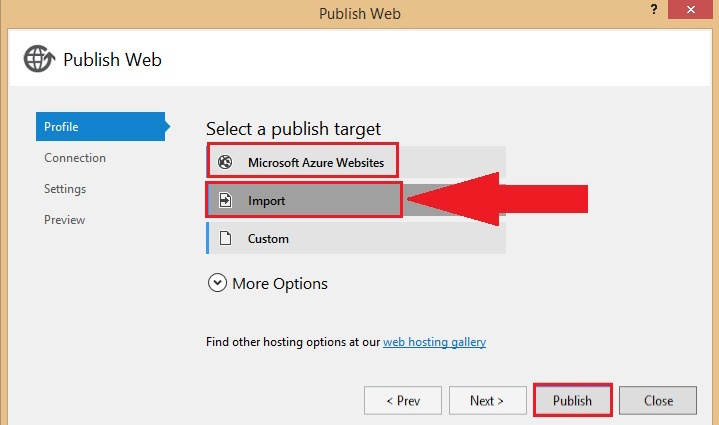
Task: Open the Settings step
Action: pos(65,189)
